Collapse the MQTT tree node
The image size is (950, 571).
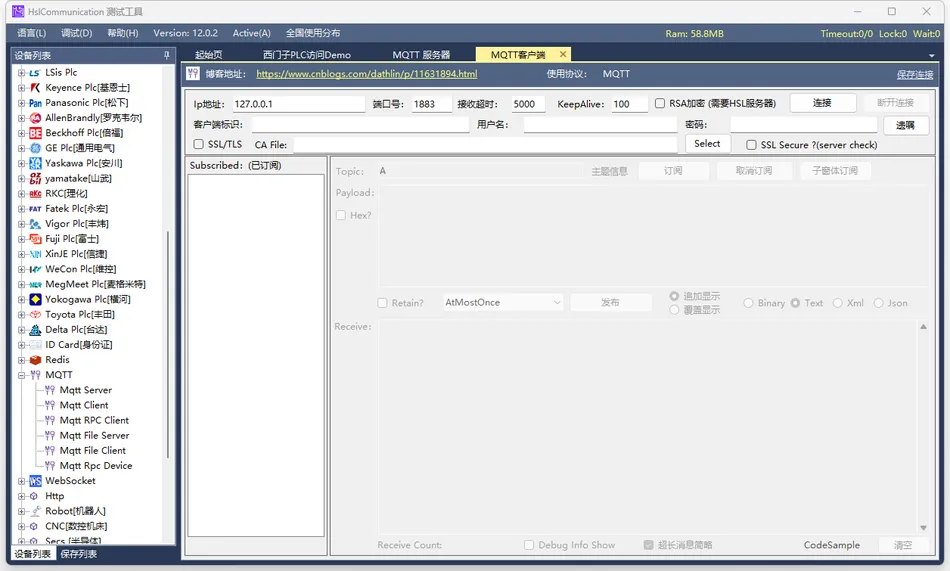(x=21, y=375)
